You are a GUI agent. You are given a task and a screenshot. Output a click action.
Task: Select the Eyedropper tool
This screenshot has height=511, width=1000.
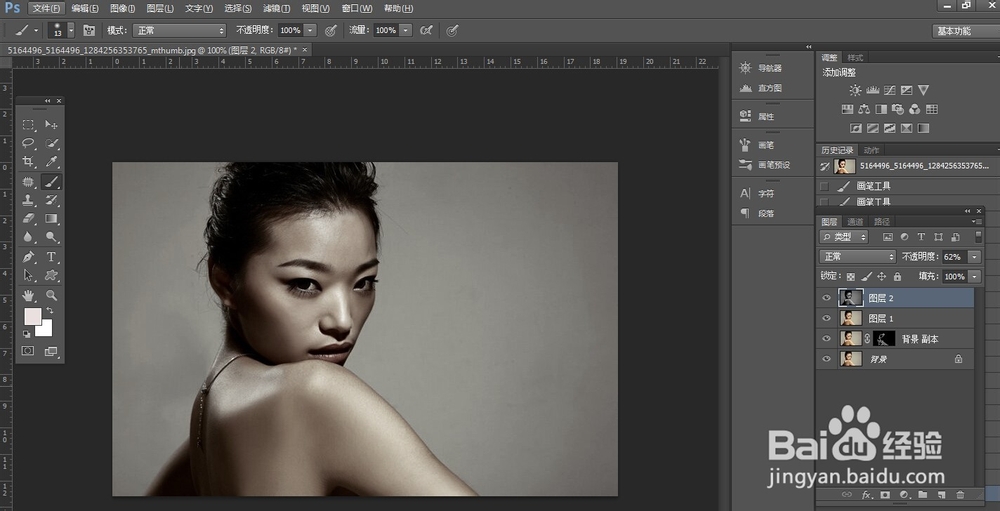click(51, 162)
